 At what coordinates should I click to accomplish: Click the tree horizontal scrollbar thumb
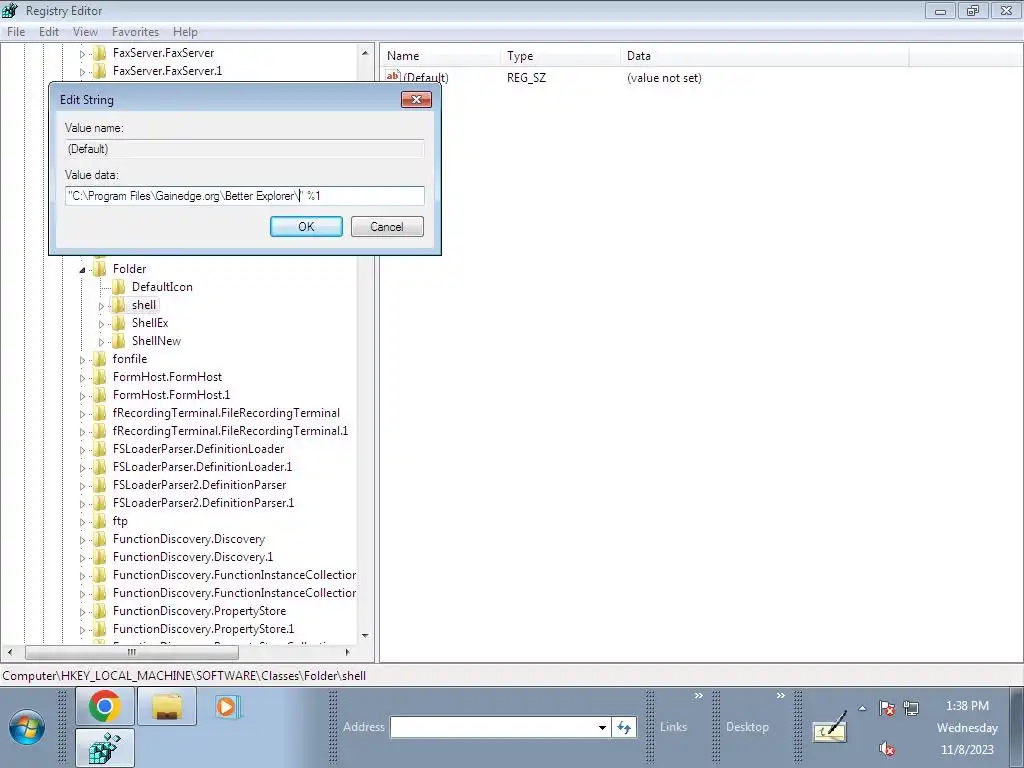pos(132,652)
